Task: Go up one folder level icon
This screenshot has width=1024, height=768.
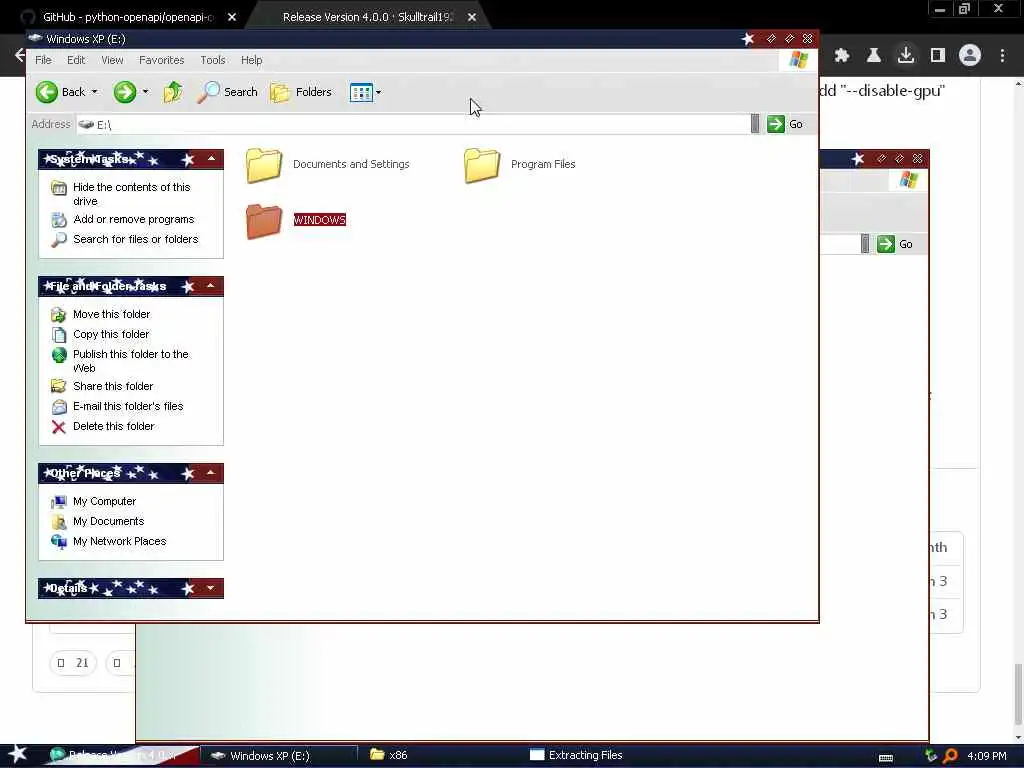Action: coord(173,92)
